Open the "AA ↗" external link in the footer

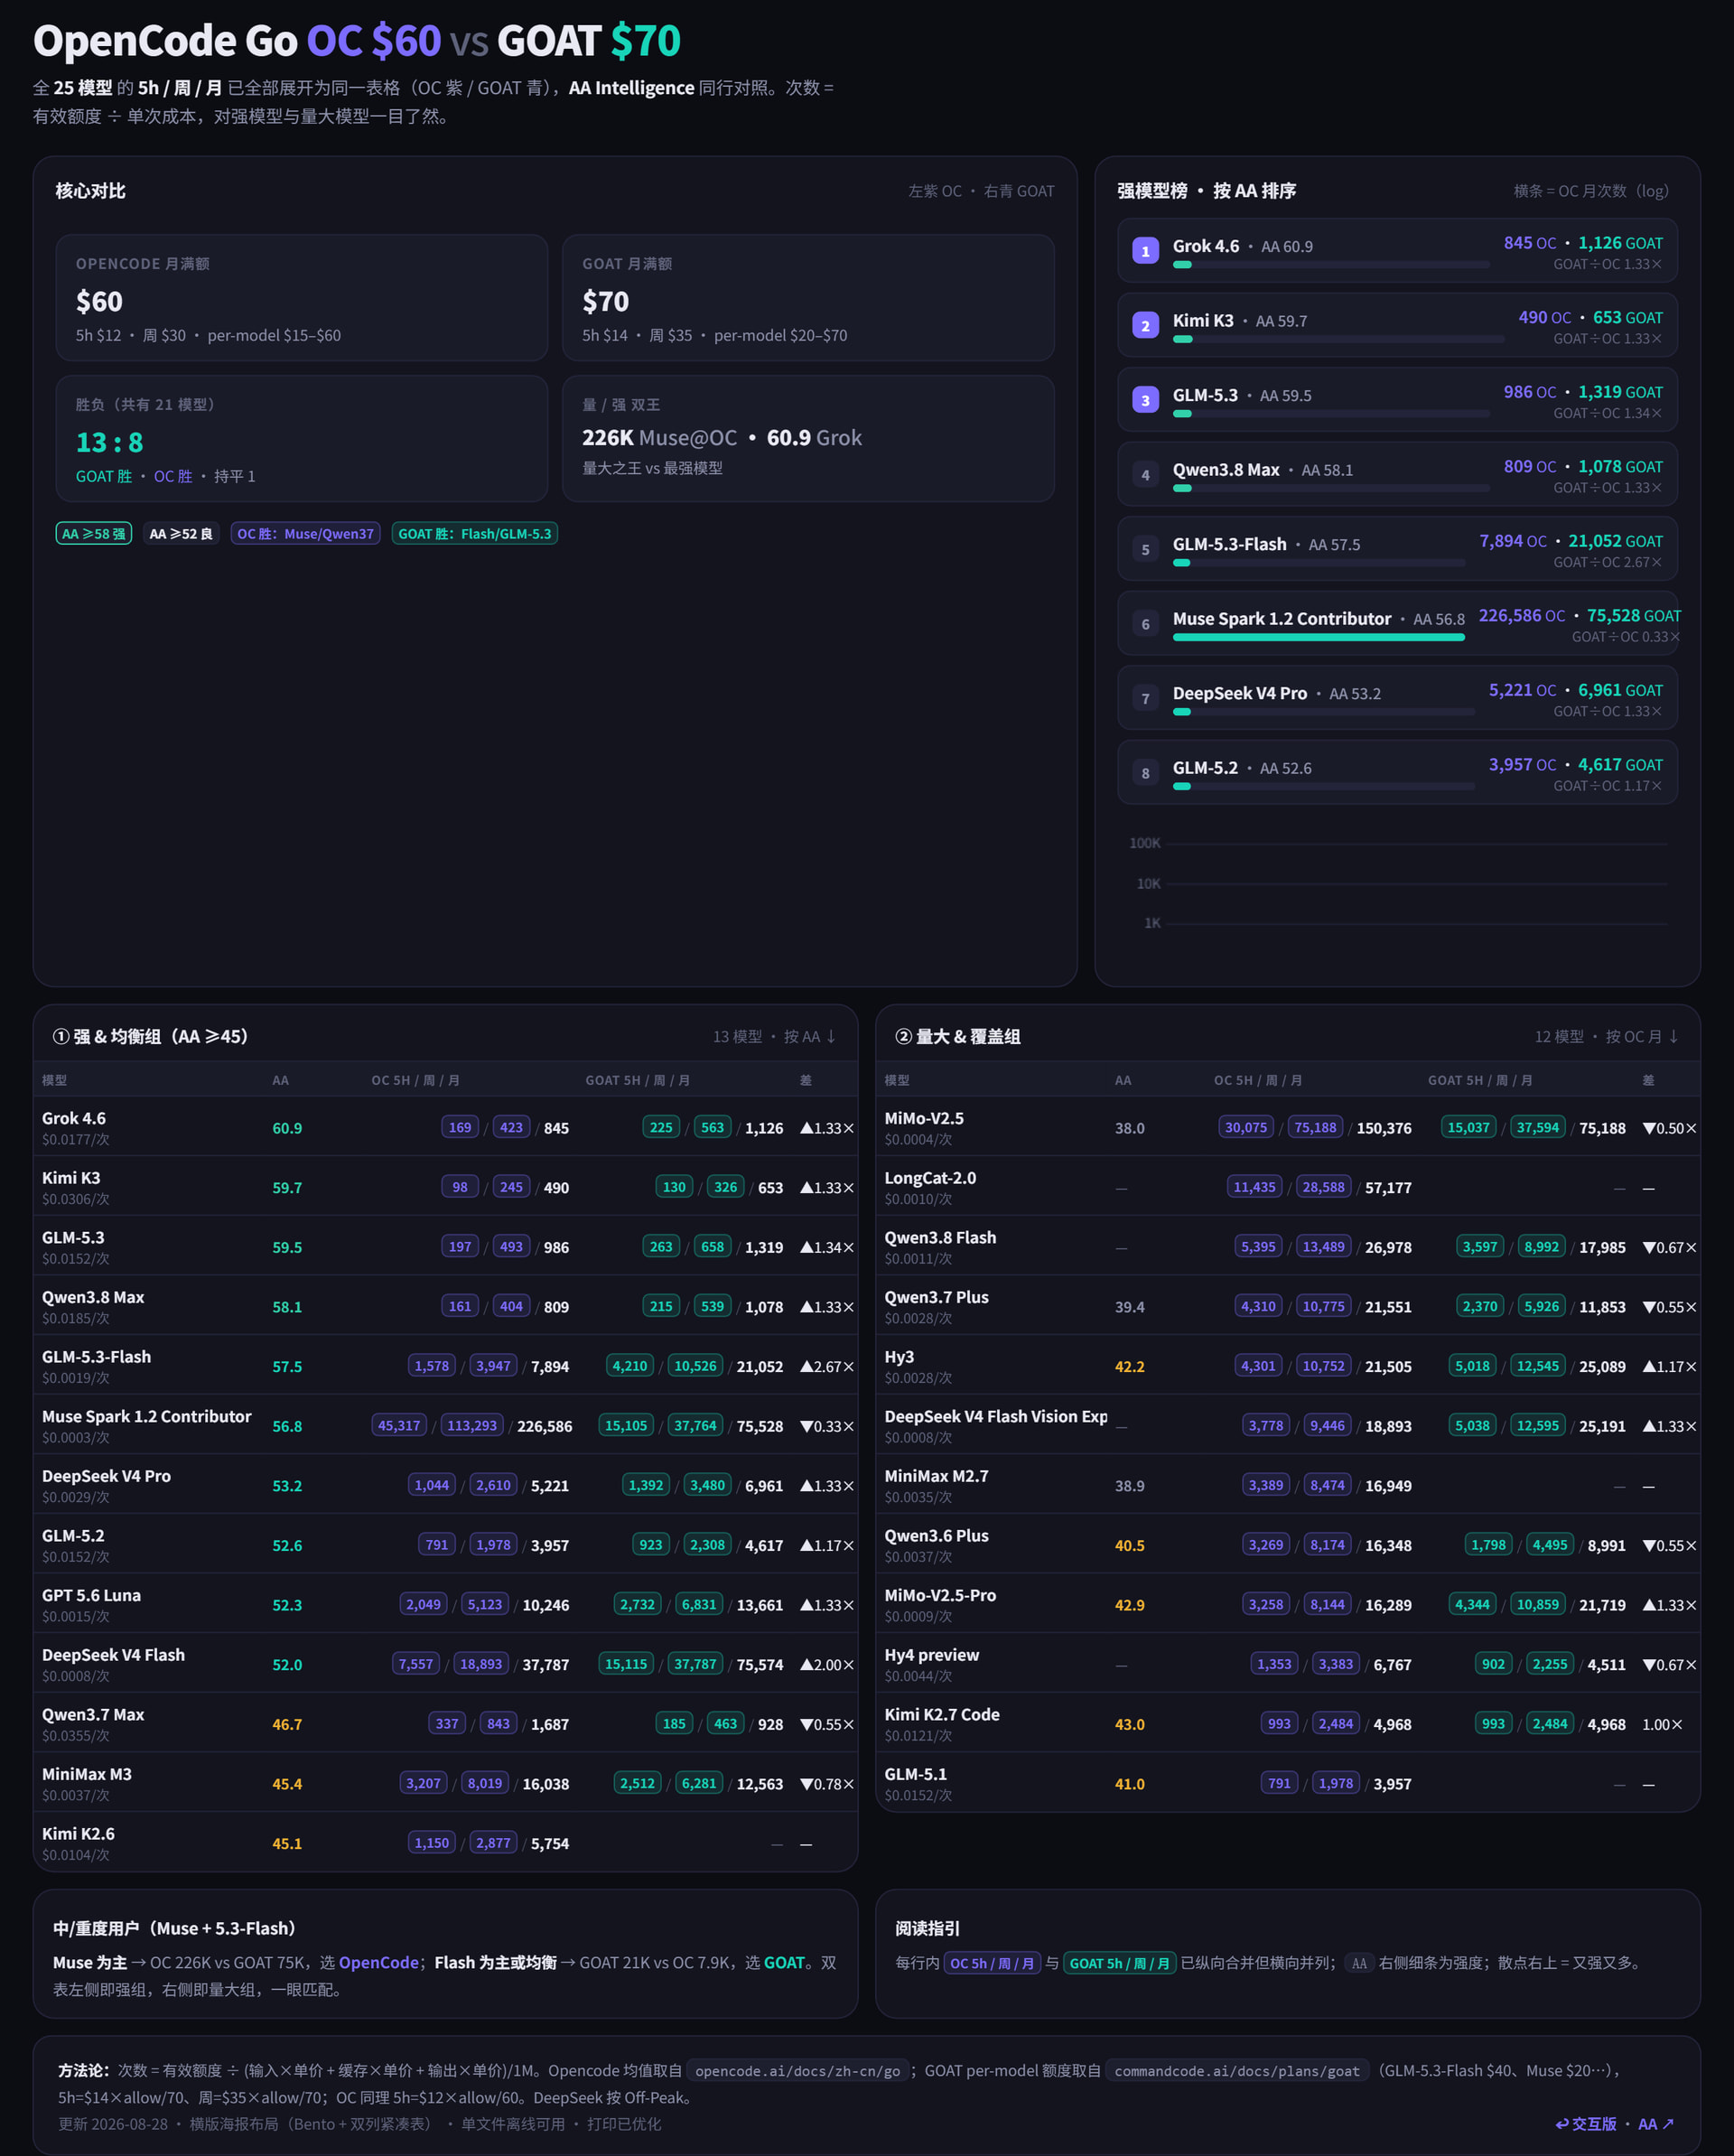(x=1656, y=2123)
